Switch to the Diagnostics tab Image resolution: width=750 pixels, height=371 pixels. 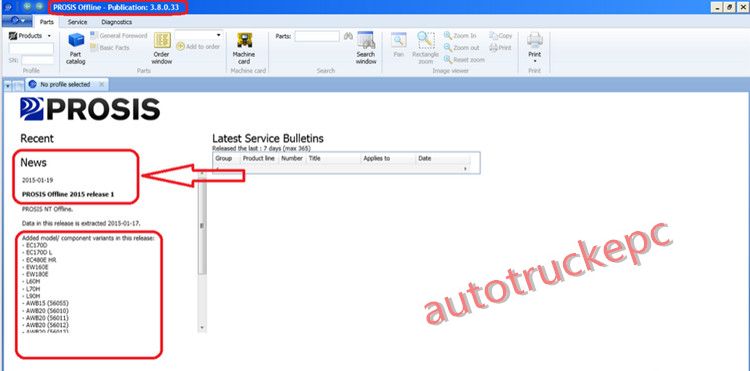pos(117,22)
